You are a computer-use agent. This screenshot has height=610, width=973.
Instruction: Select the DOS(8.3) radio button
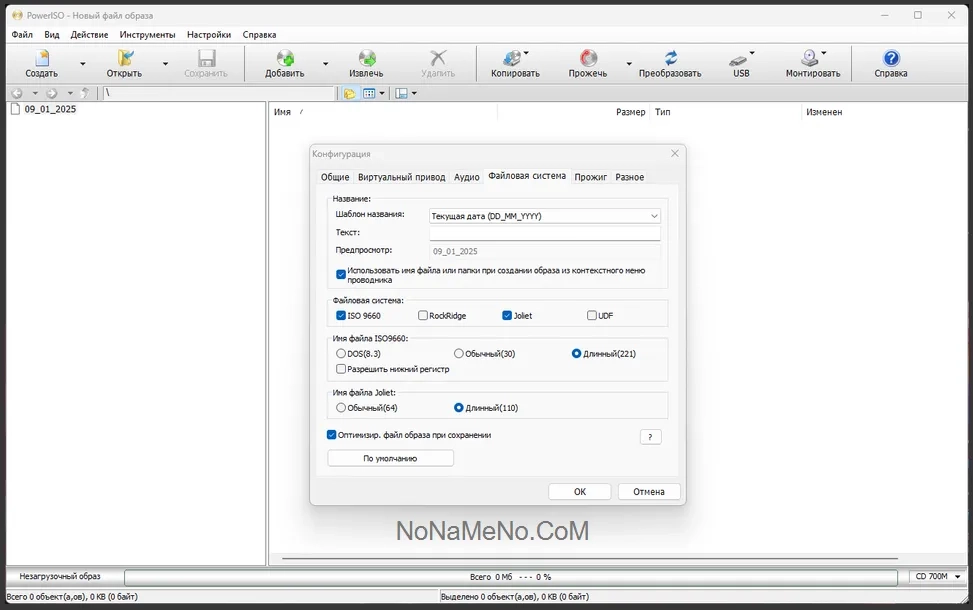(341, 354)
